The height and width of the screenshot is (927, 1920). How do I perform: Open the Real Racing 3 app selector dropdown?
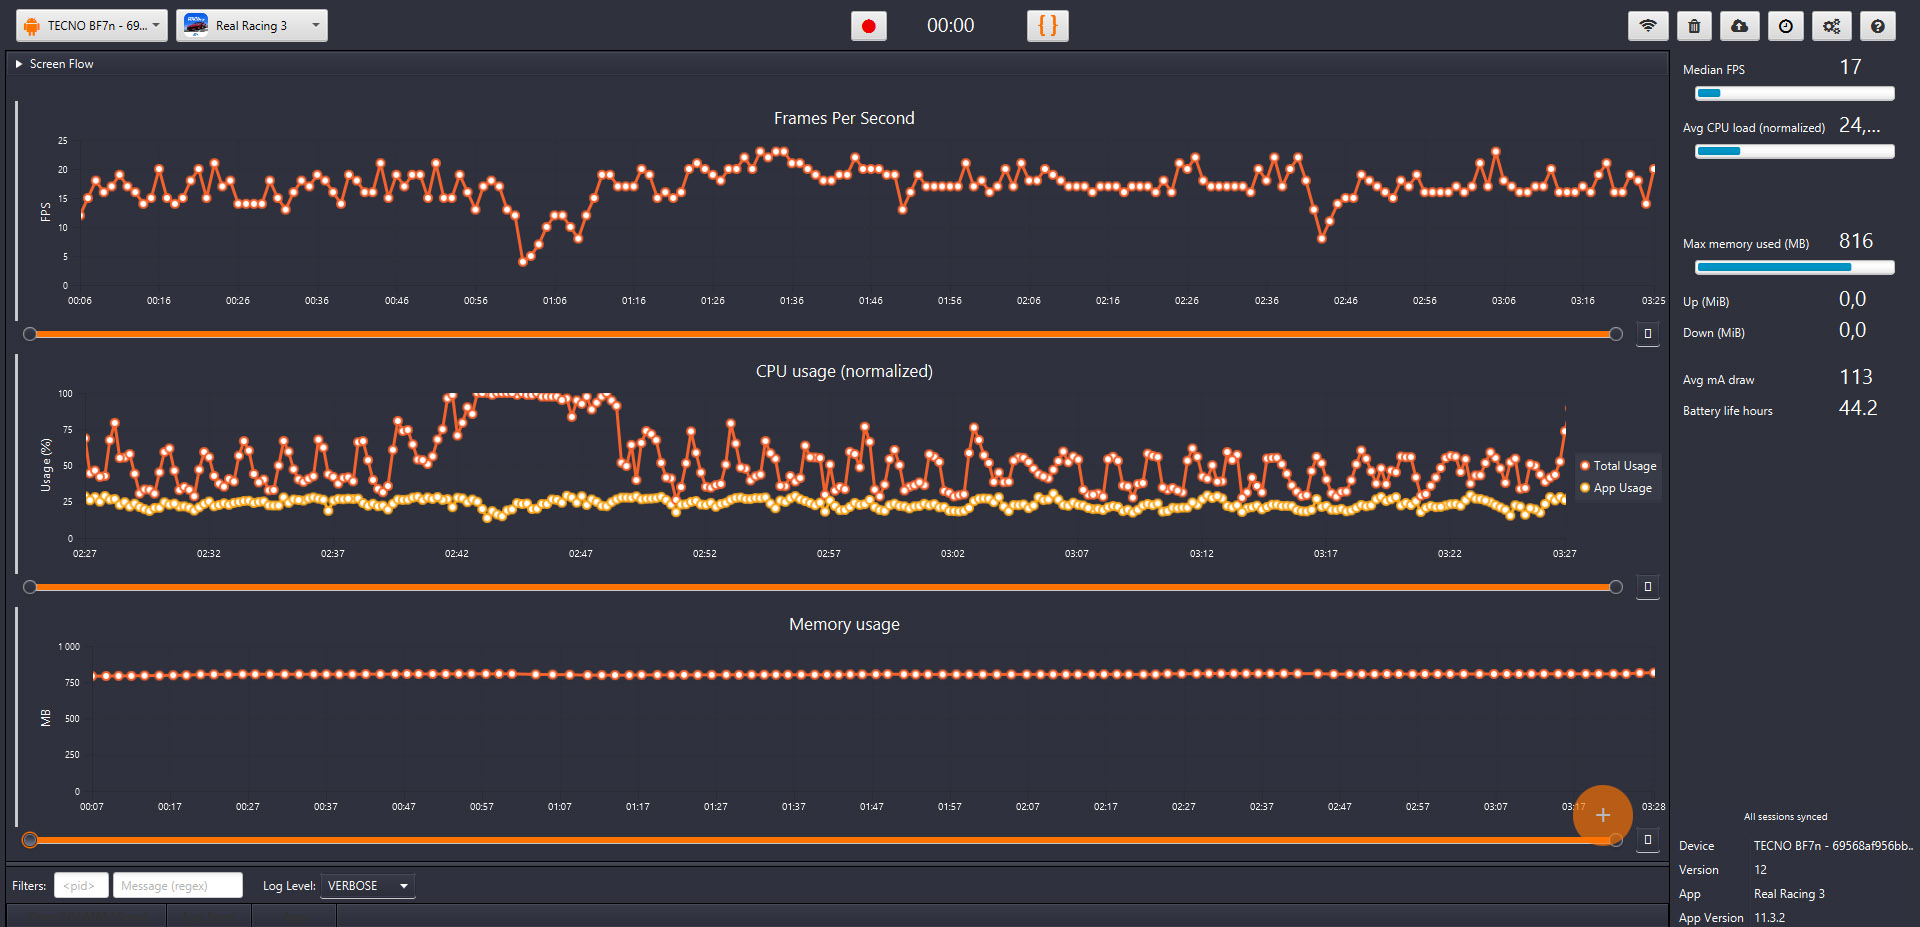[x=252, y=26]
